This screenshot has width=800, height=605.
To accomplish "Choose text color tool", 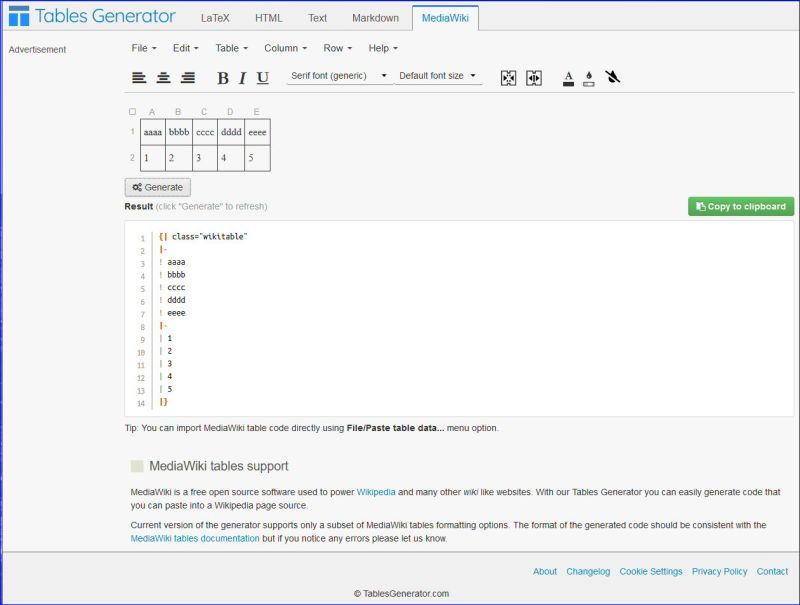I will (x=568, y=78).
